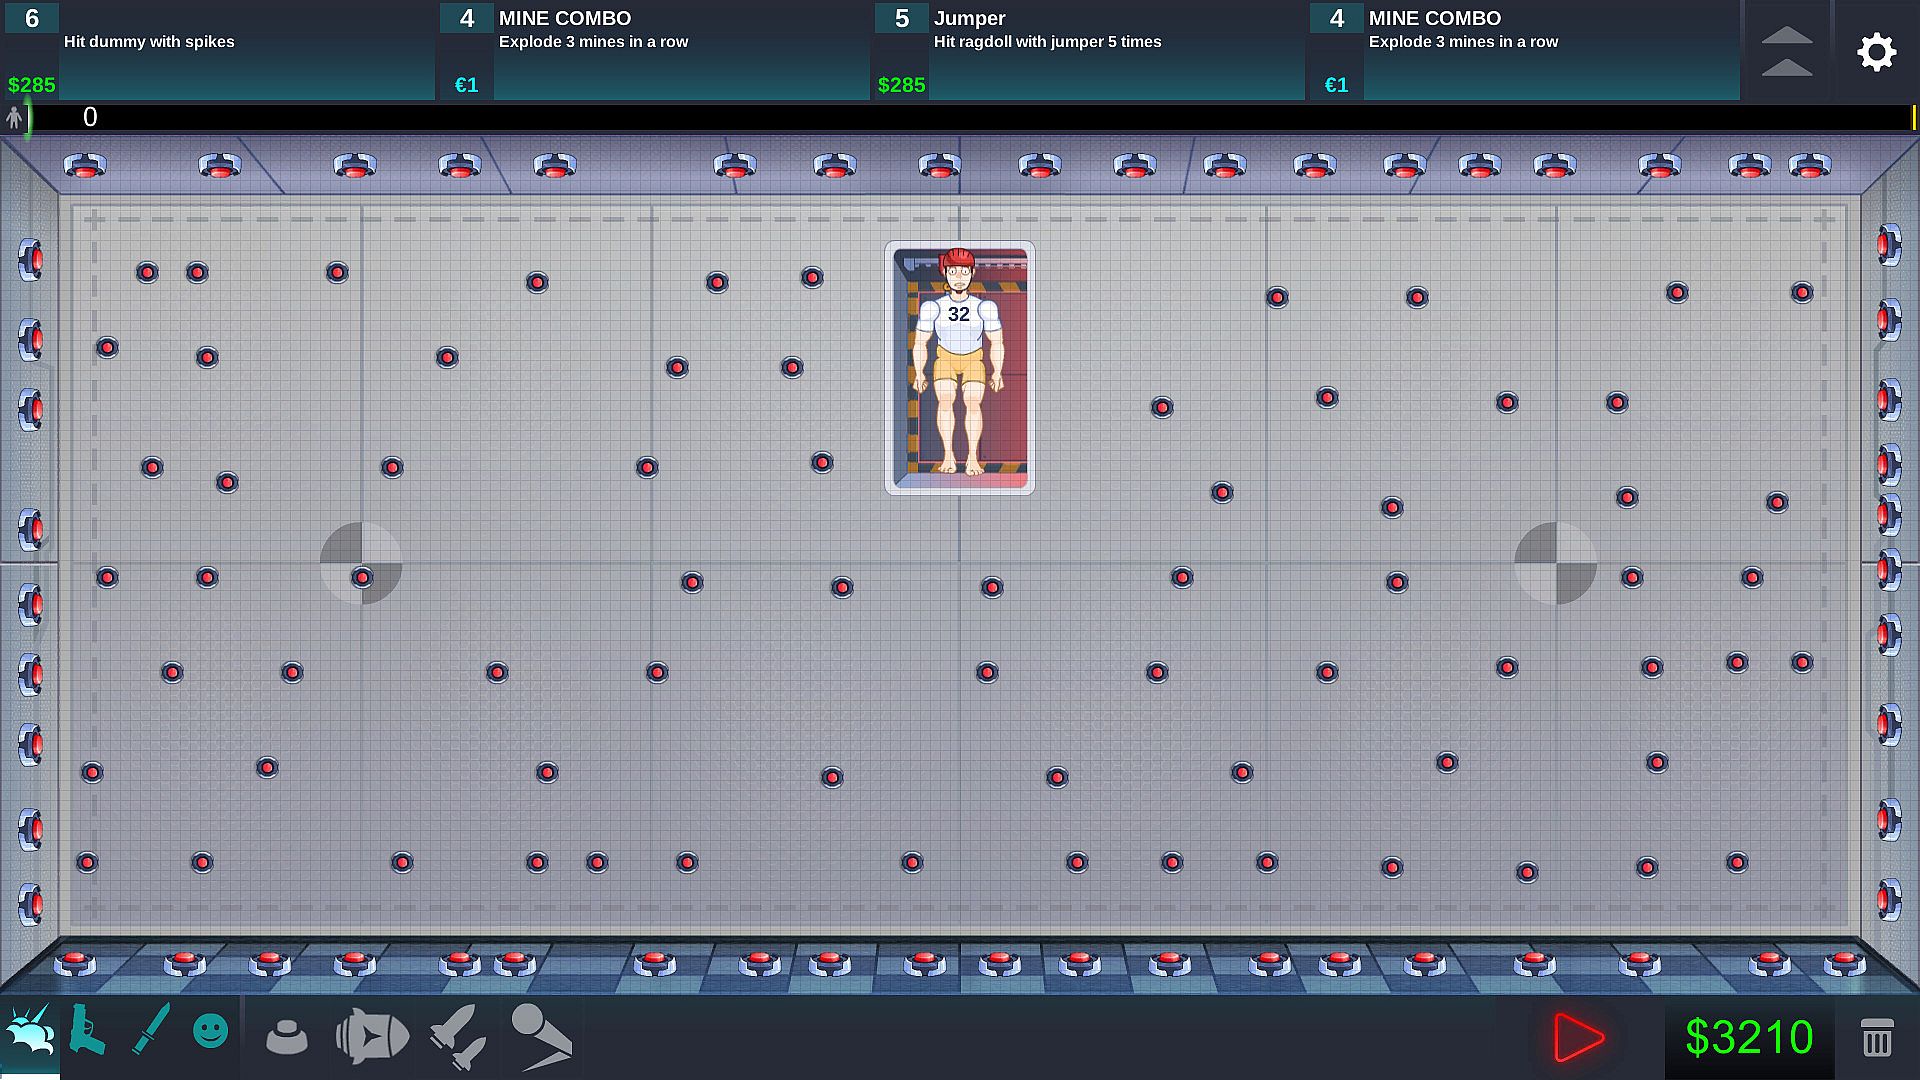Screen dimensions: 1920x1080
Task: Open the smiley face category
Action: pos(210,1031)
